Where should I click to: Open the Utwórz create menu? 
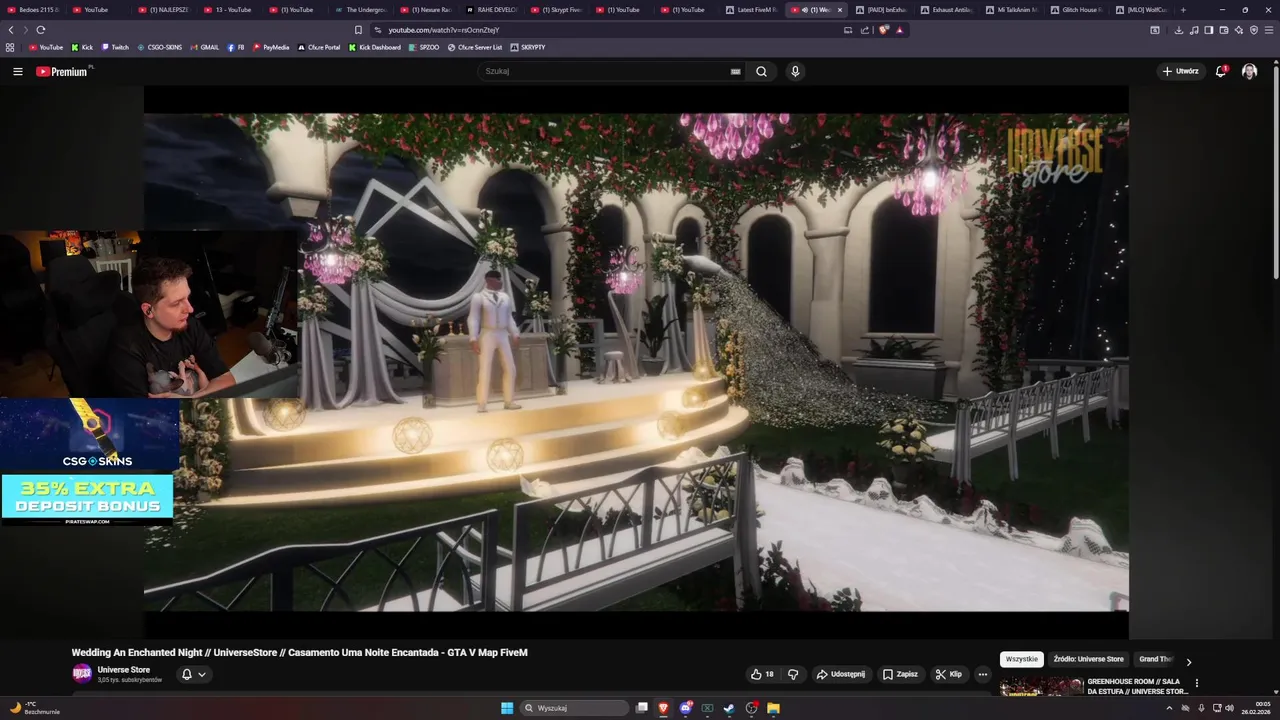point(1180,71)
